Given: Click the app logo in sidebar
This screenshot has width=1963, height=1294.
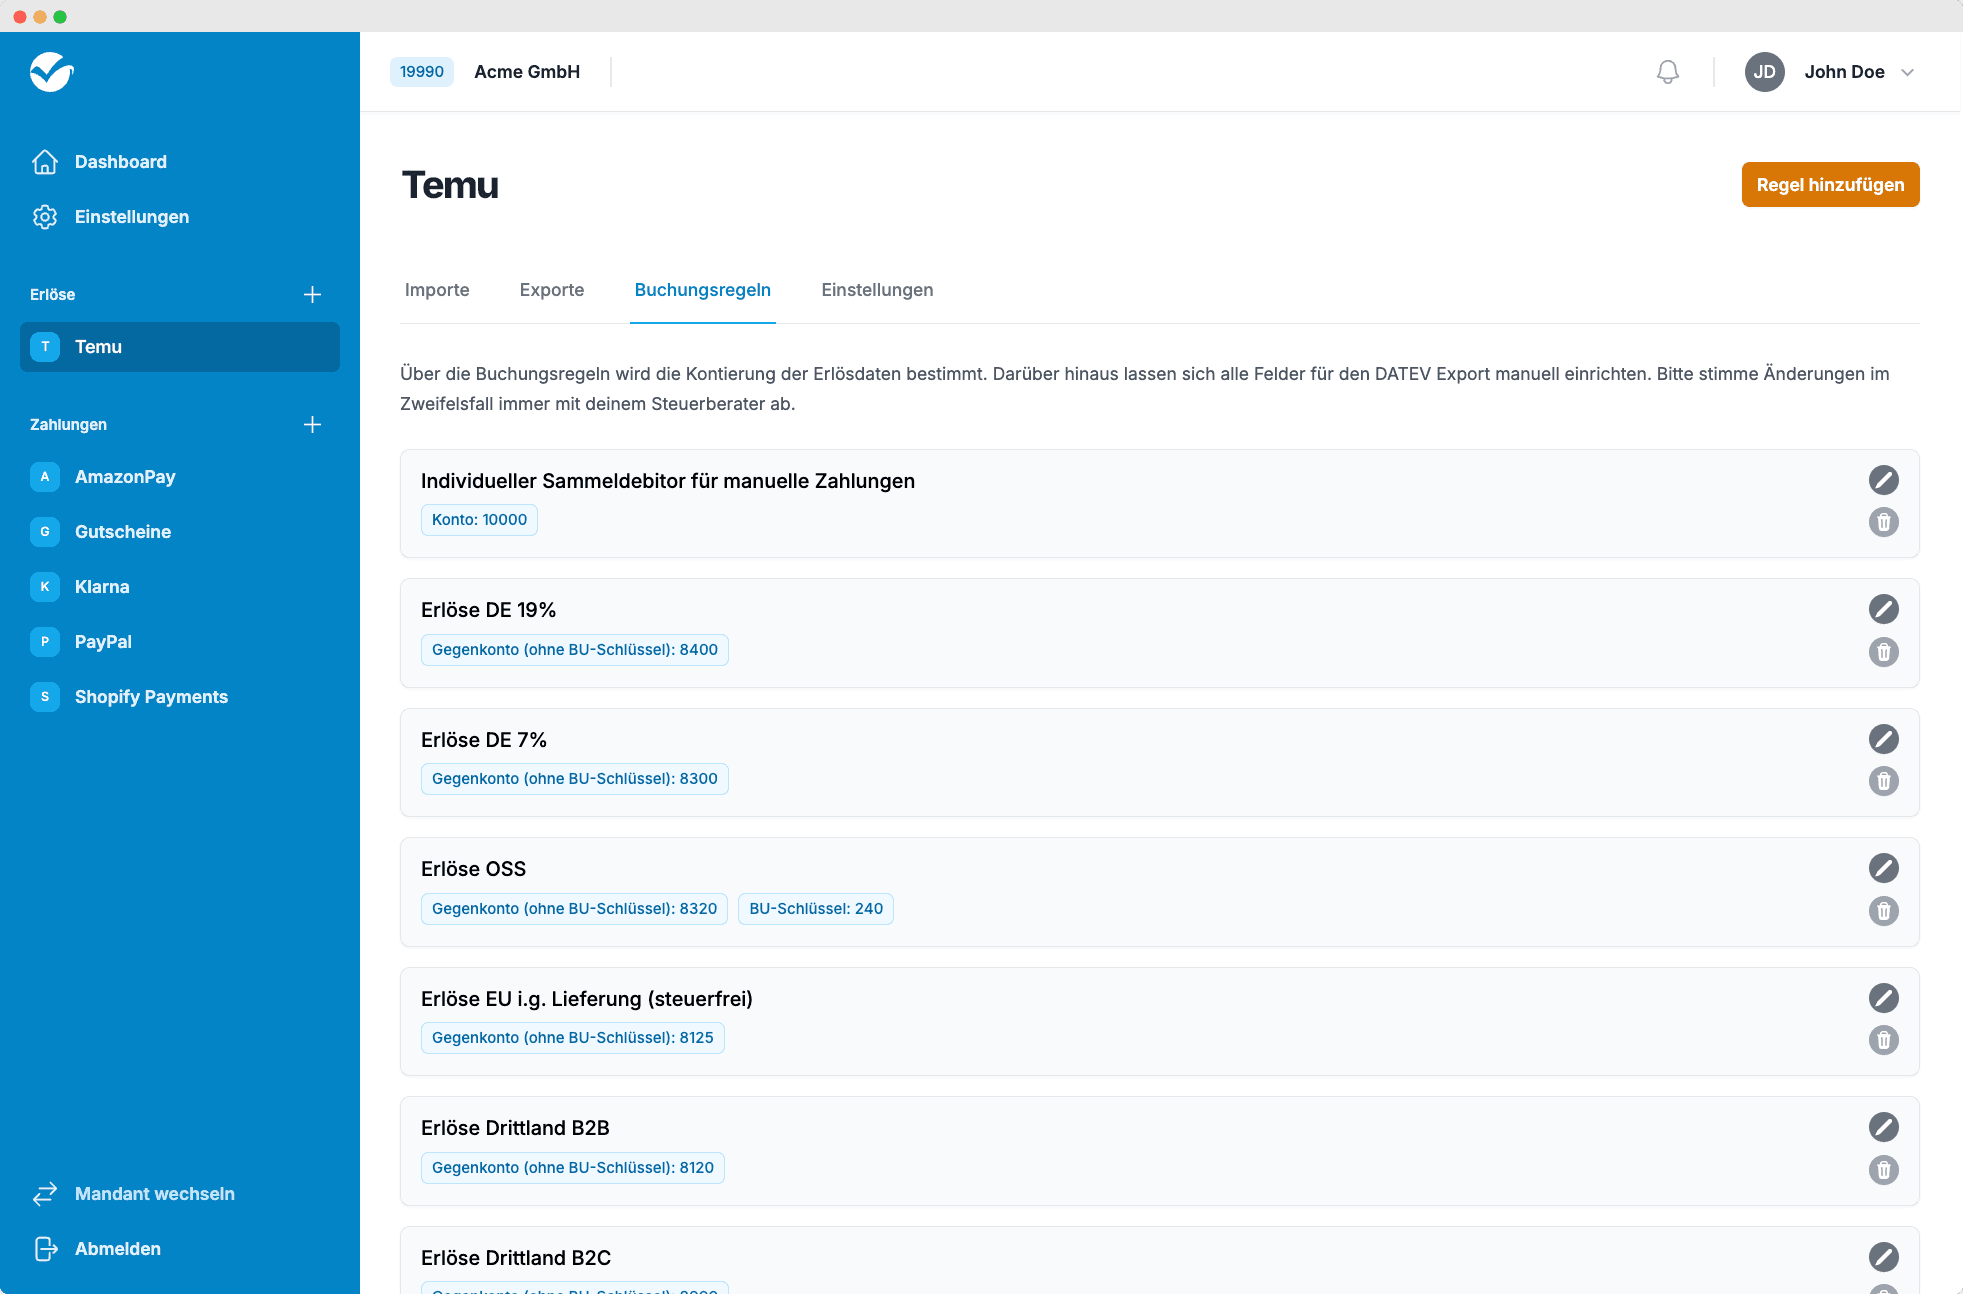Looking at the screenshot, I should (x=52, y=72).
